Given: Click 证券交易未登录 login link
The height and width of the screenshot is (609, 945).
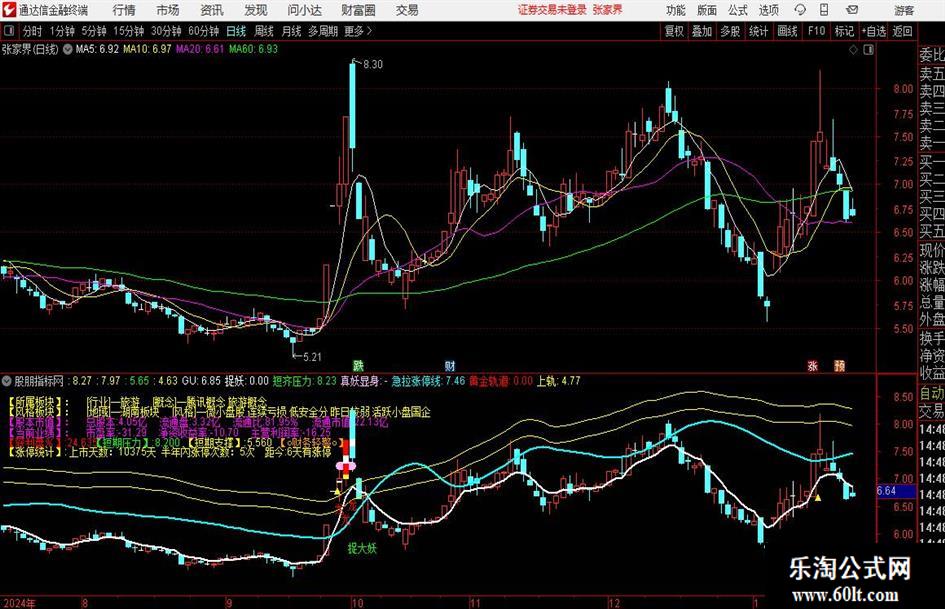Looking at the screenshot, I should point(552,10).
